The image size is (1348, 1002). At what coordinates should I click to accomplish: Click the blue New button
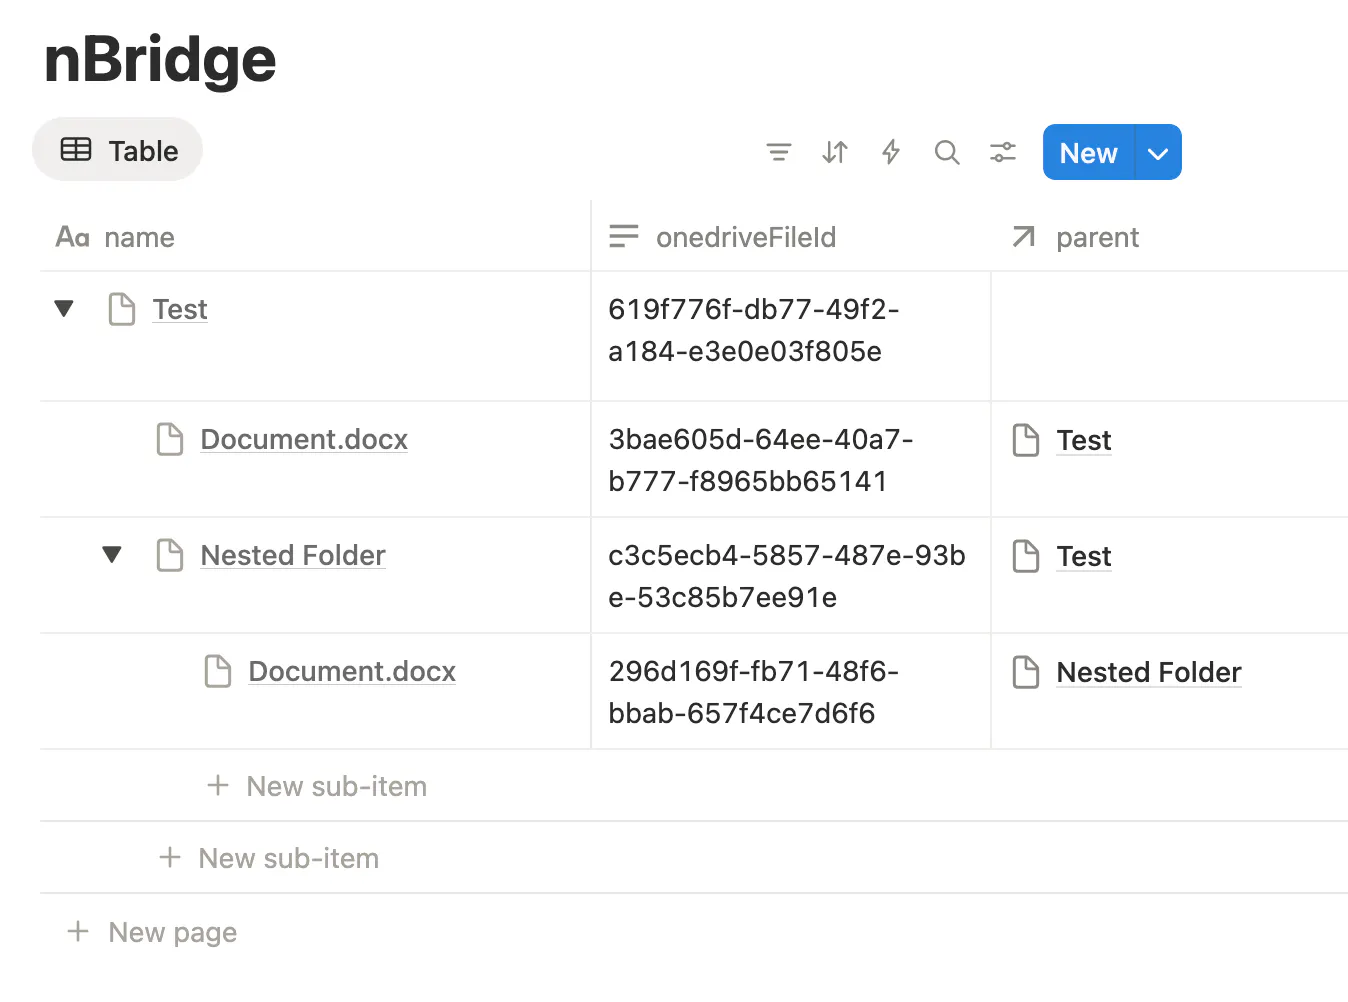coord(1088,153)
